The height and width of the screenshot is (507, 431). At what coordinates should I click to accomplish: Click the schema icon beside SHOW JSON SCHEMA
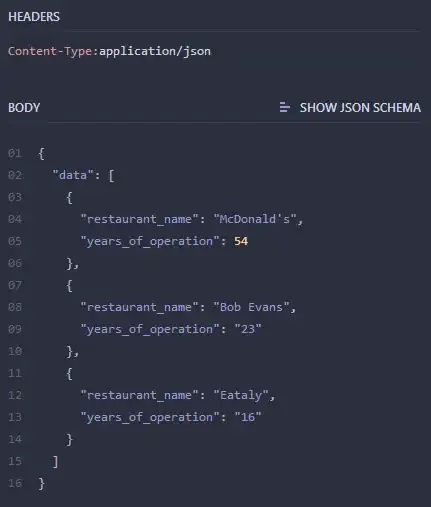pos(284,107)
